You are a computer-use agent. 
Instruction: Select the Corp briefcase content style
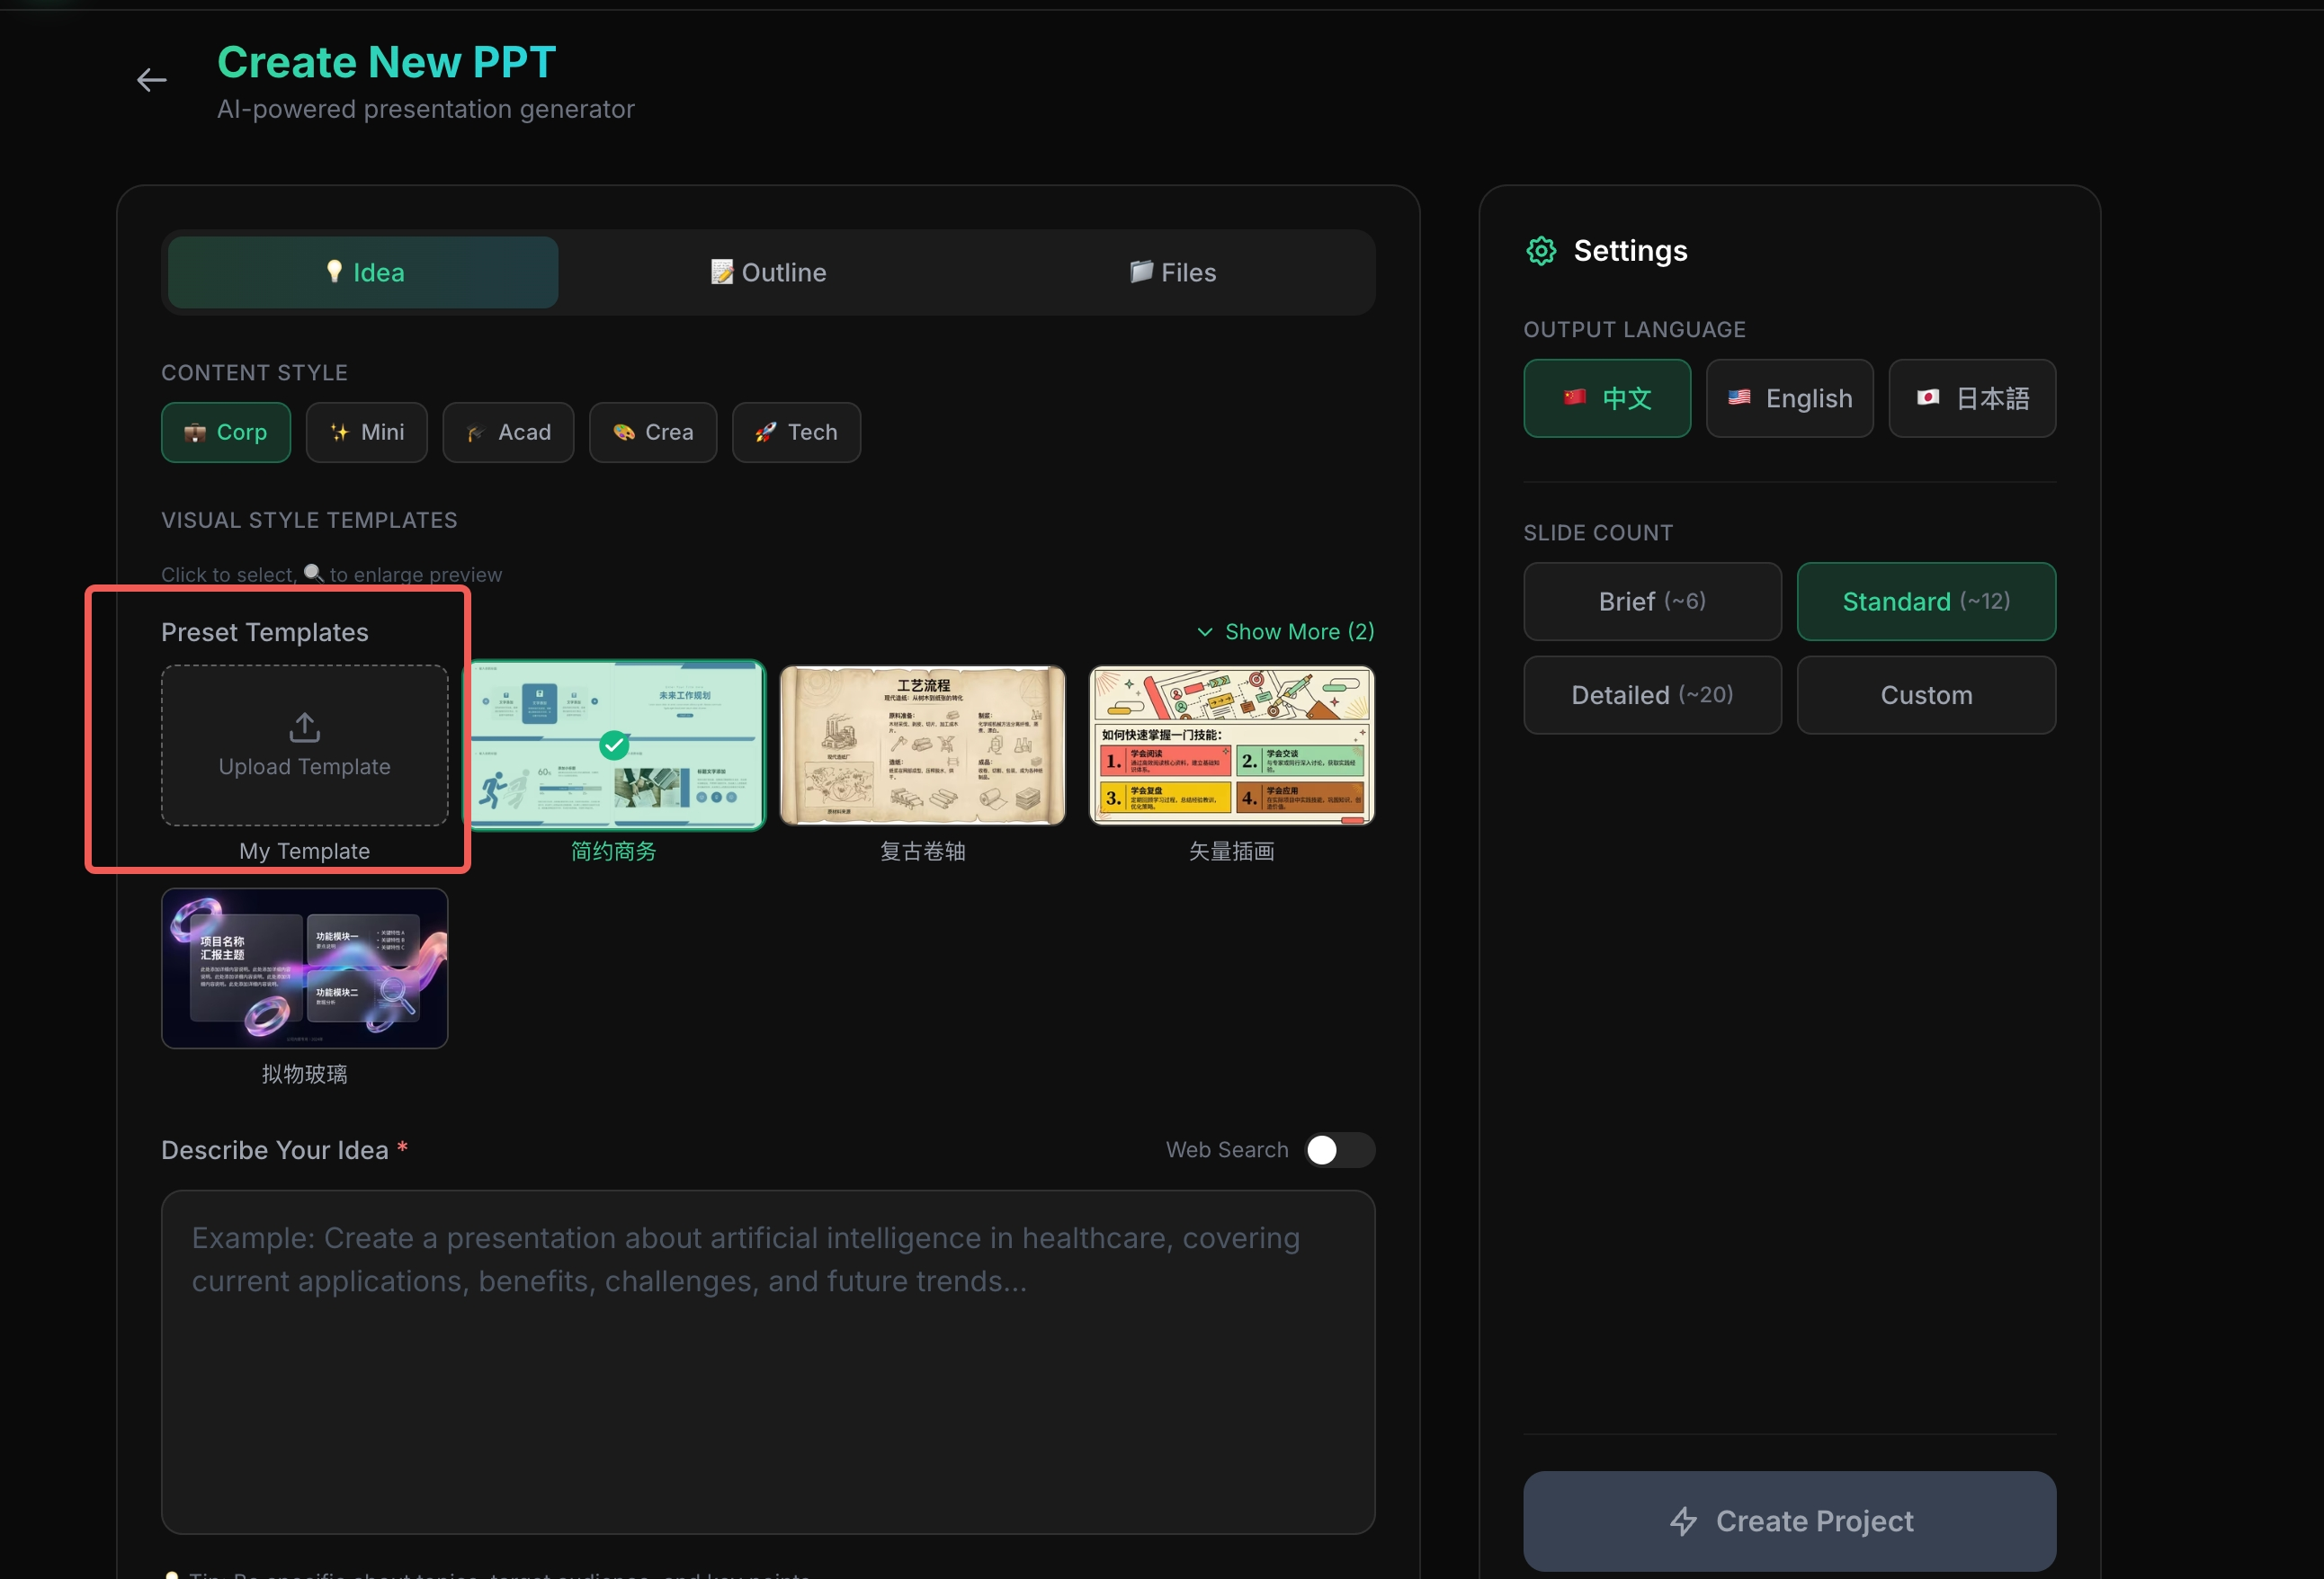[226, 432]
